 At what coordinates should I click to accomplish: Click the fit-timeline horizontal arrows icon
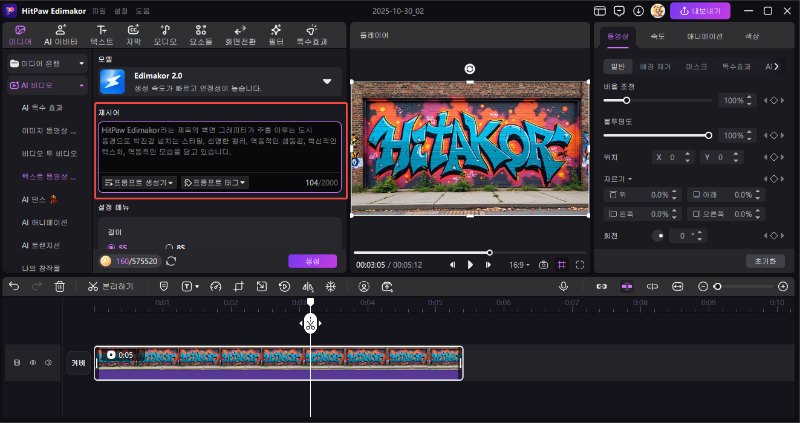(678, 287)
